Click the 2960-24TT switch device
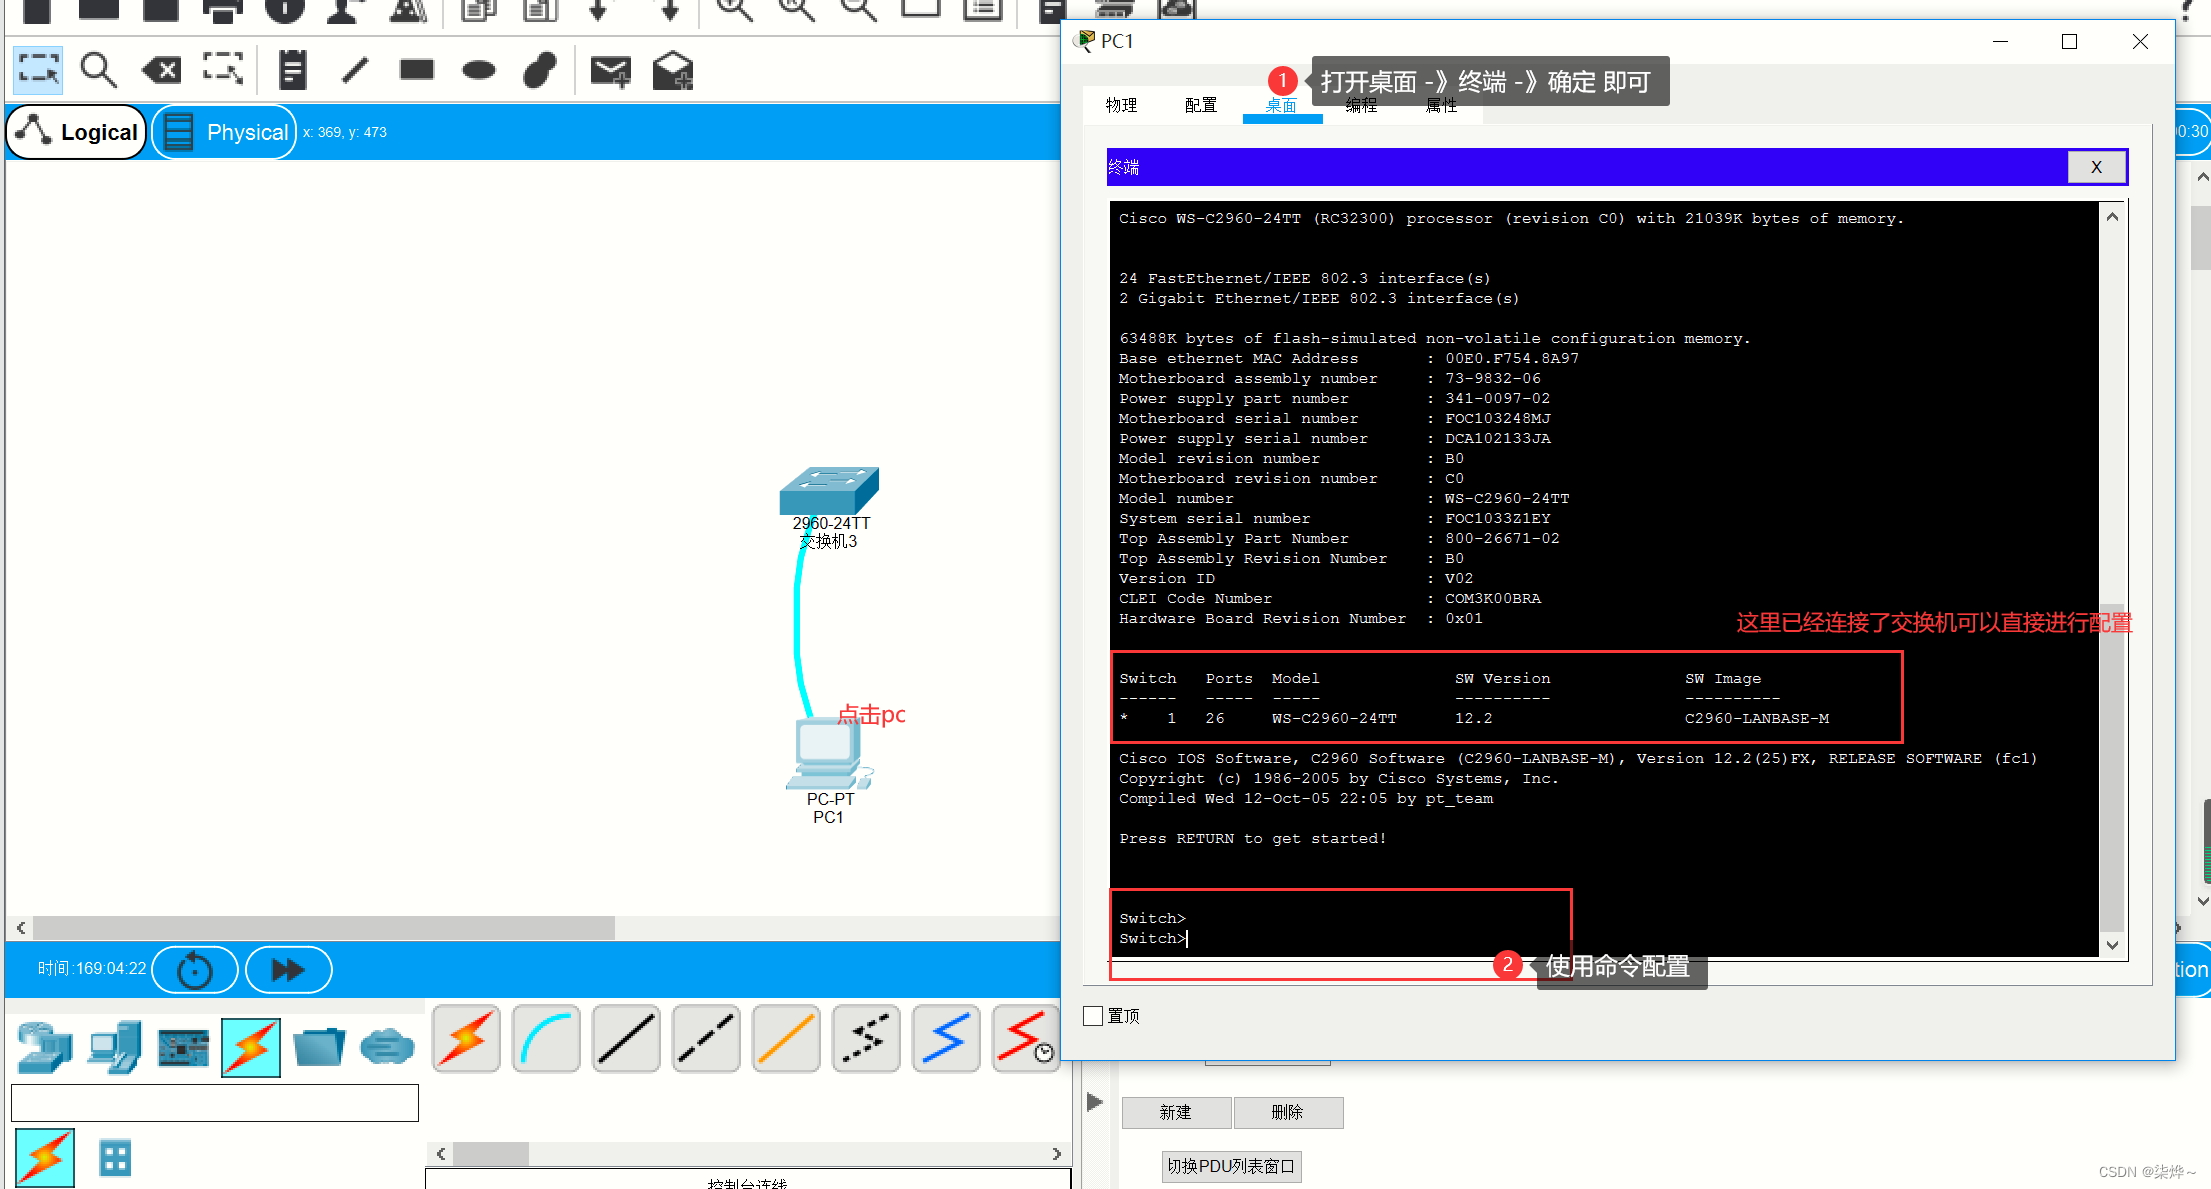The height and width of the screenshot is (1189, 2211). tap(829, 491)
